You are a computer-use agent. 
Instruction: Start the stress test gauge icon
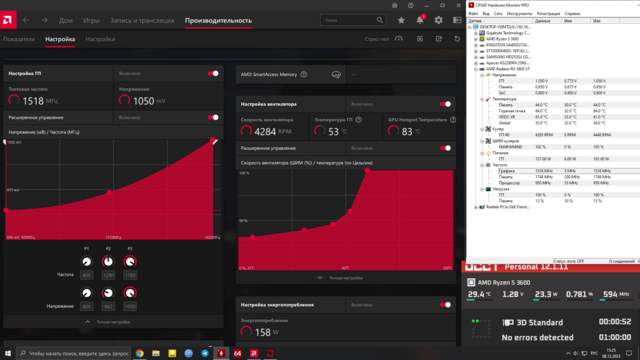(399, 39)
